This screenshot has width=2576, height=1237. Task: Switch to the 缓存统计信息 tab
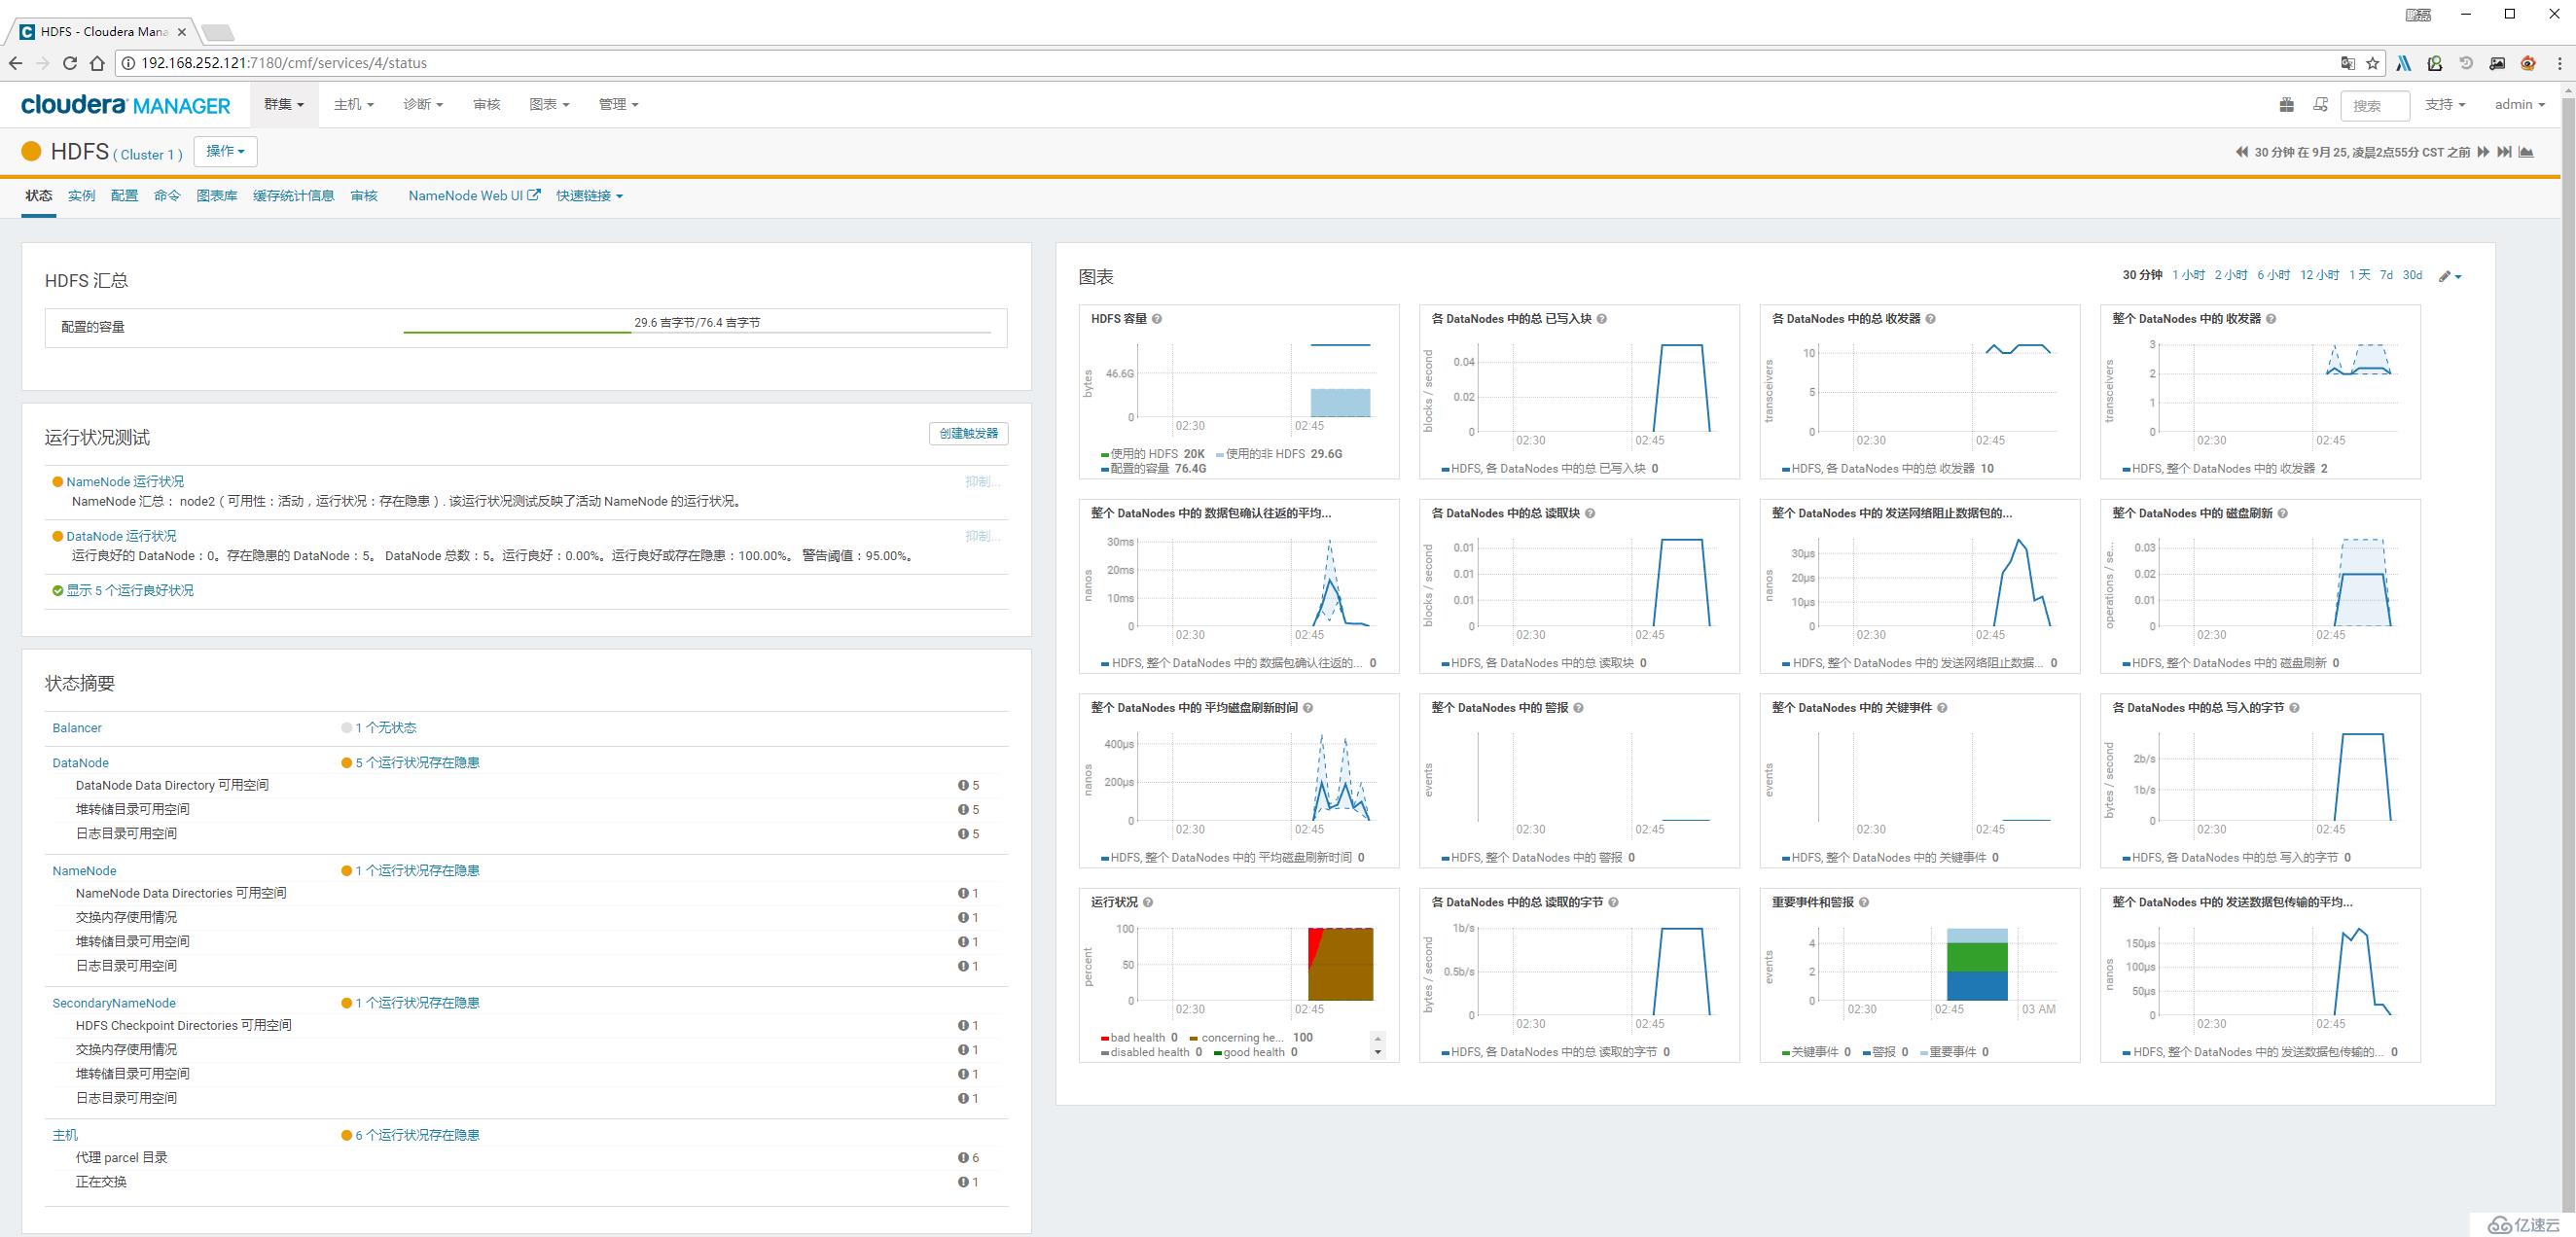click(294, 196)
